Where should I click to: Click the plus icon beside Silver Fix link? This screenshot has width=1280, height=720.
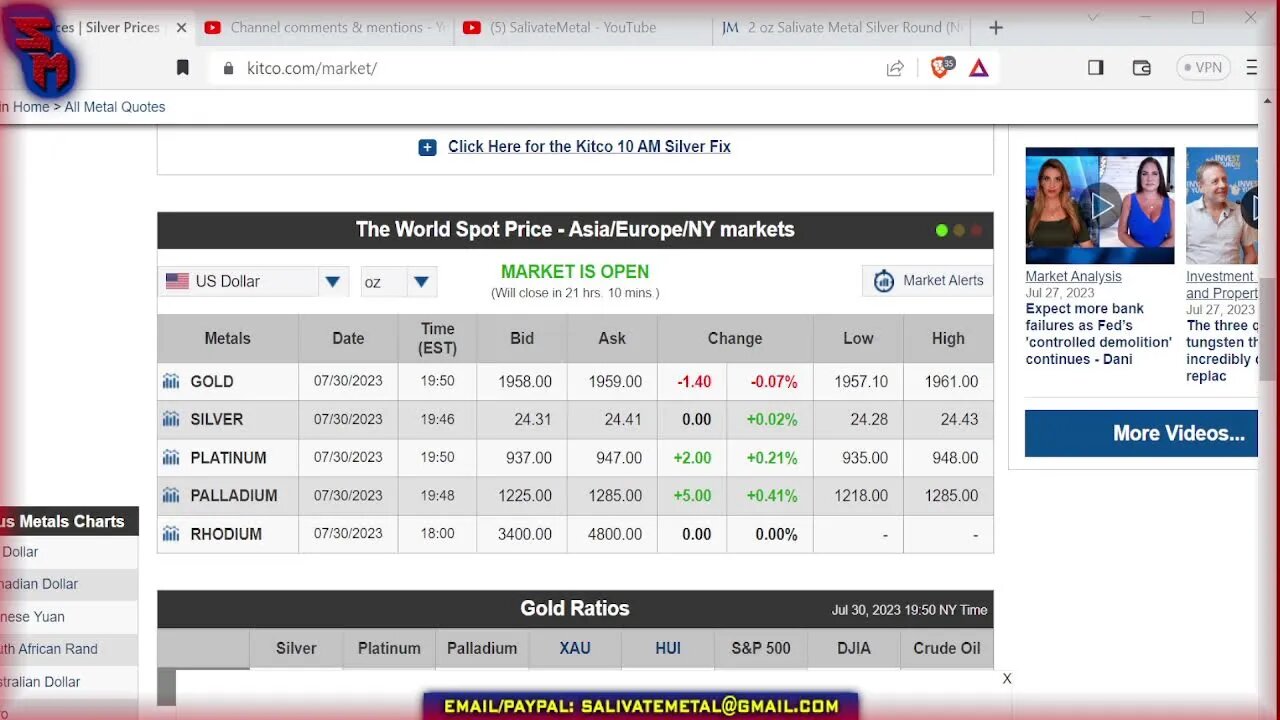(x=427, y=147)
